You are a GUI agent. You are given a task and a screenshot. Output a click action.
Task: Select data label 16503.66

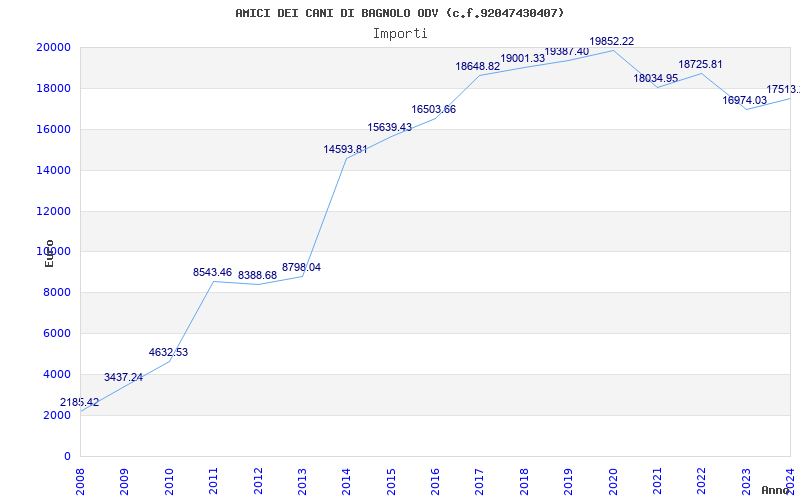pyautogui.click(x=434, y=110)
